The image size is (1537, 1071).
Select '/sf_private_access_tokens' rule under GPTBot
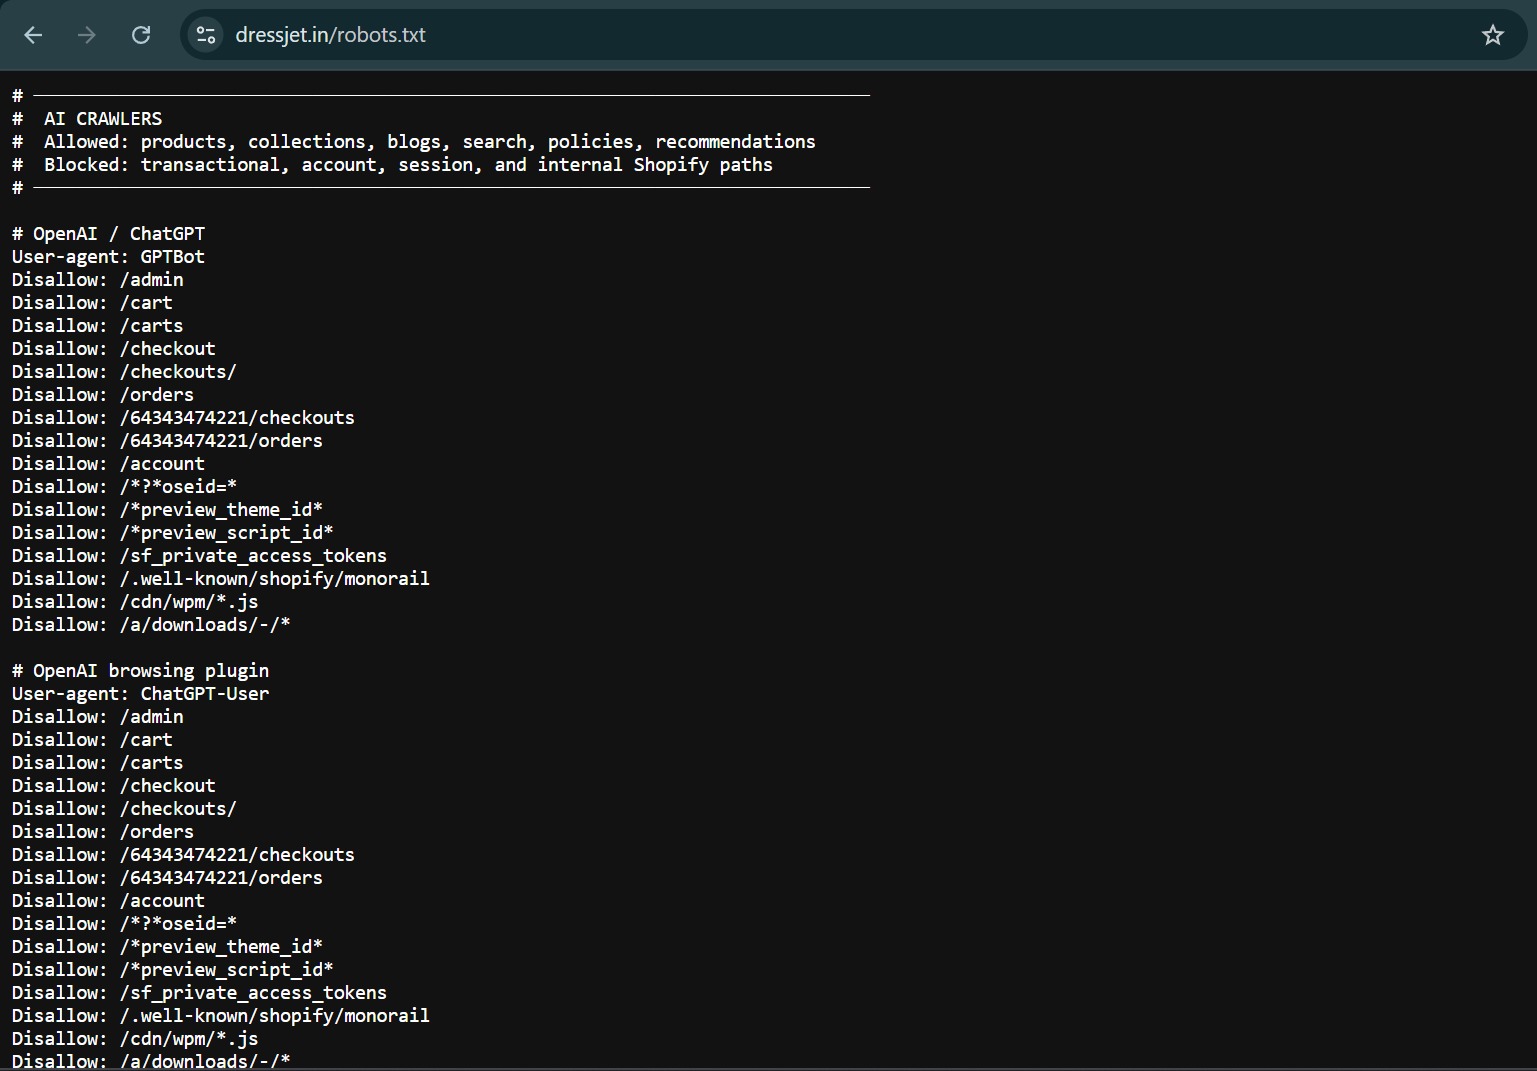(x=199, y=555)
